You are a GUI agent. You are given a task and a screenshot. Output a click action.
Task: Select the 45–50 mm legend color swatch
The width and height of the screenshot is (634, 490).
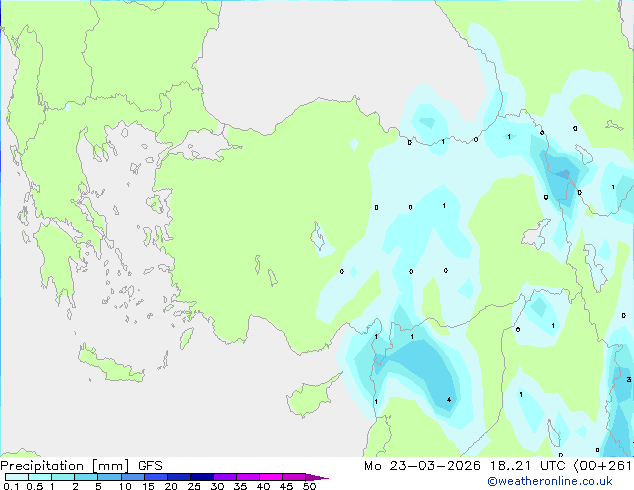294,477
